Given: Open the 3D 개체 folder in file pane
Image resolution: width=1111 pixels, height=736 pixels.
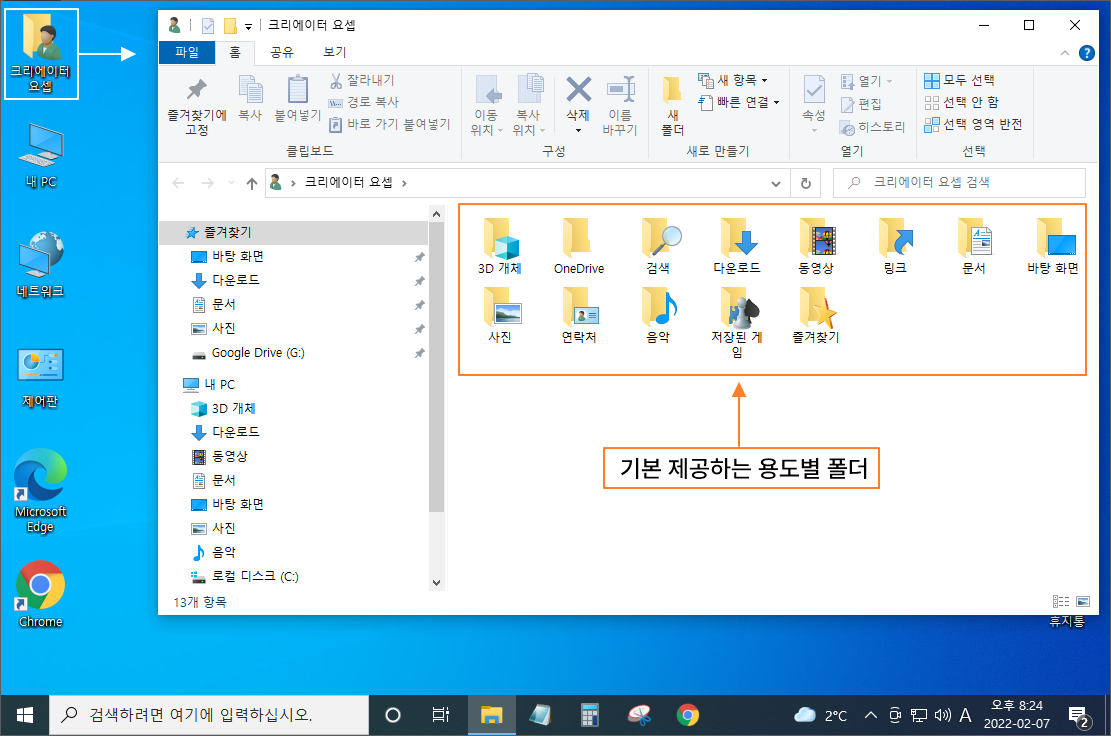Looking at the screenshot, I should click(500, 246).
